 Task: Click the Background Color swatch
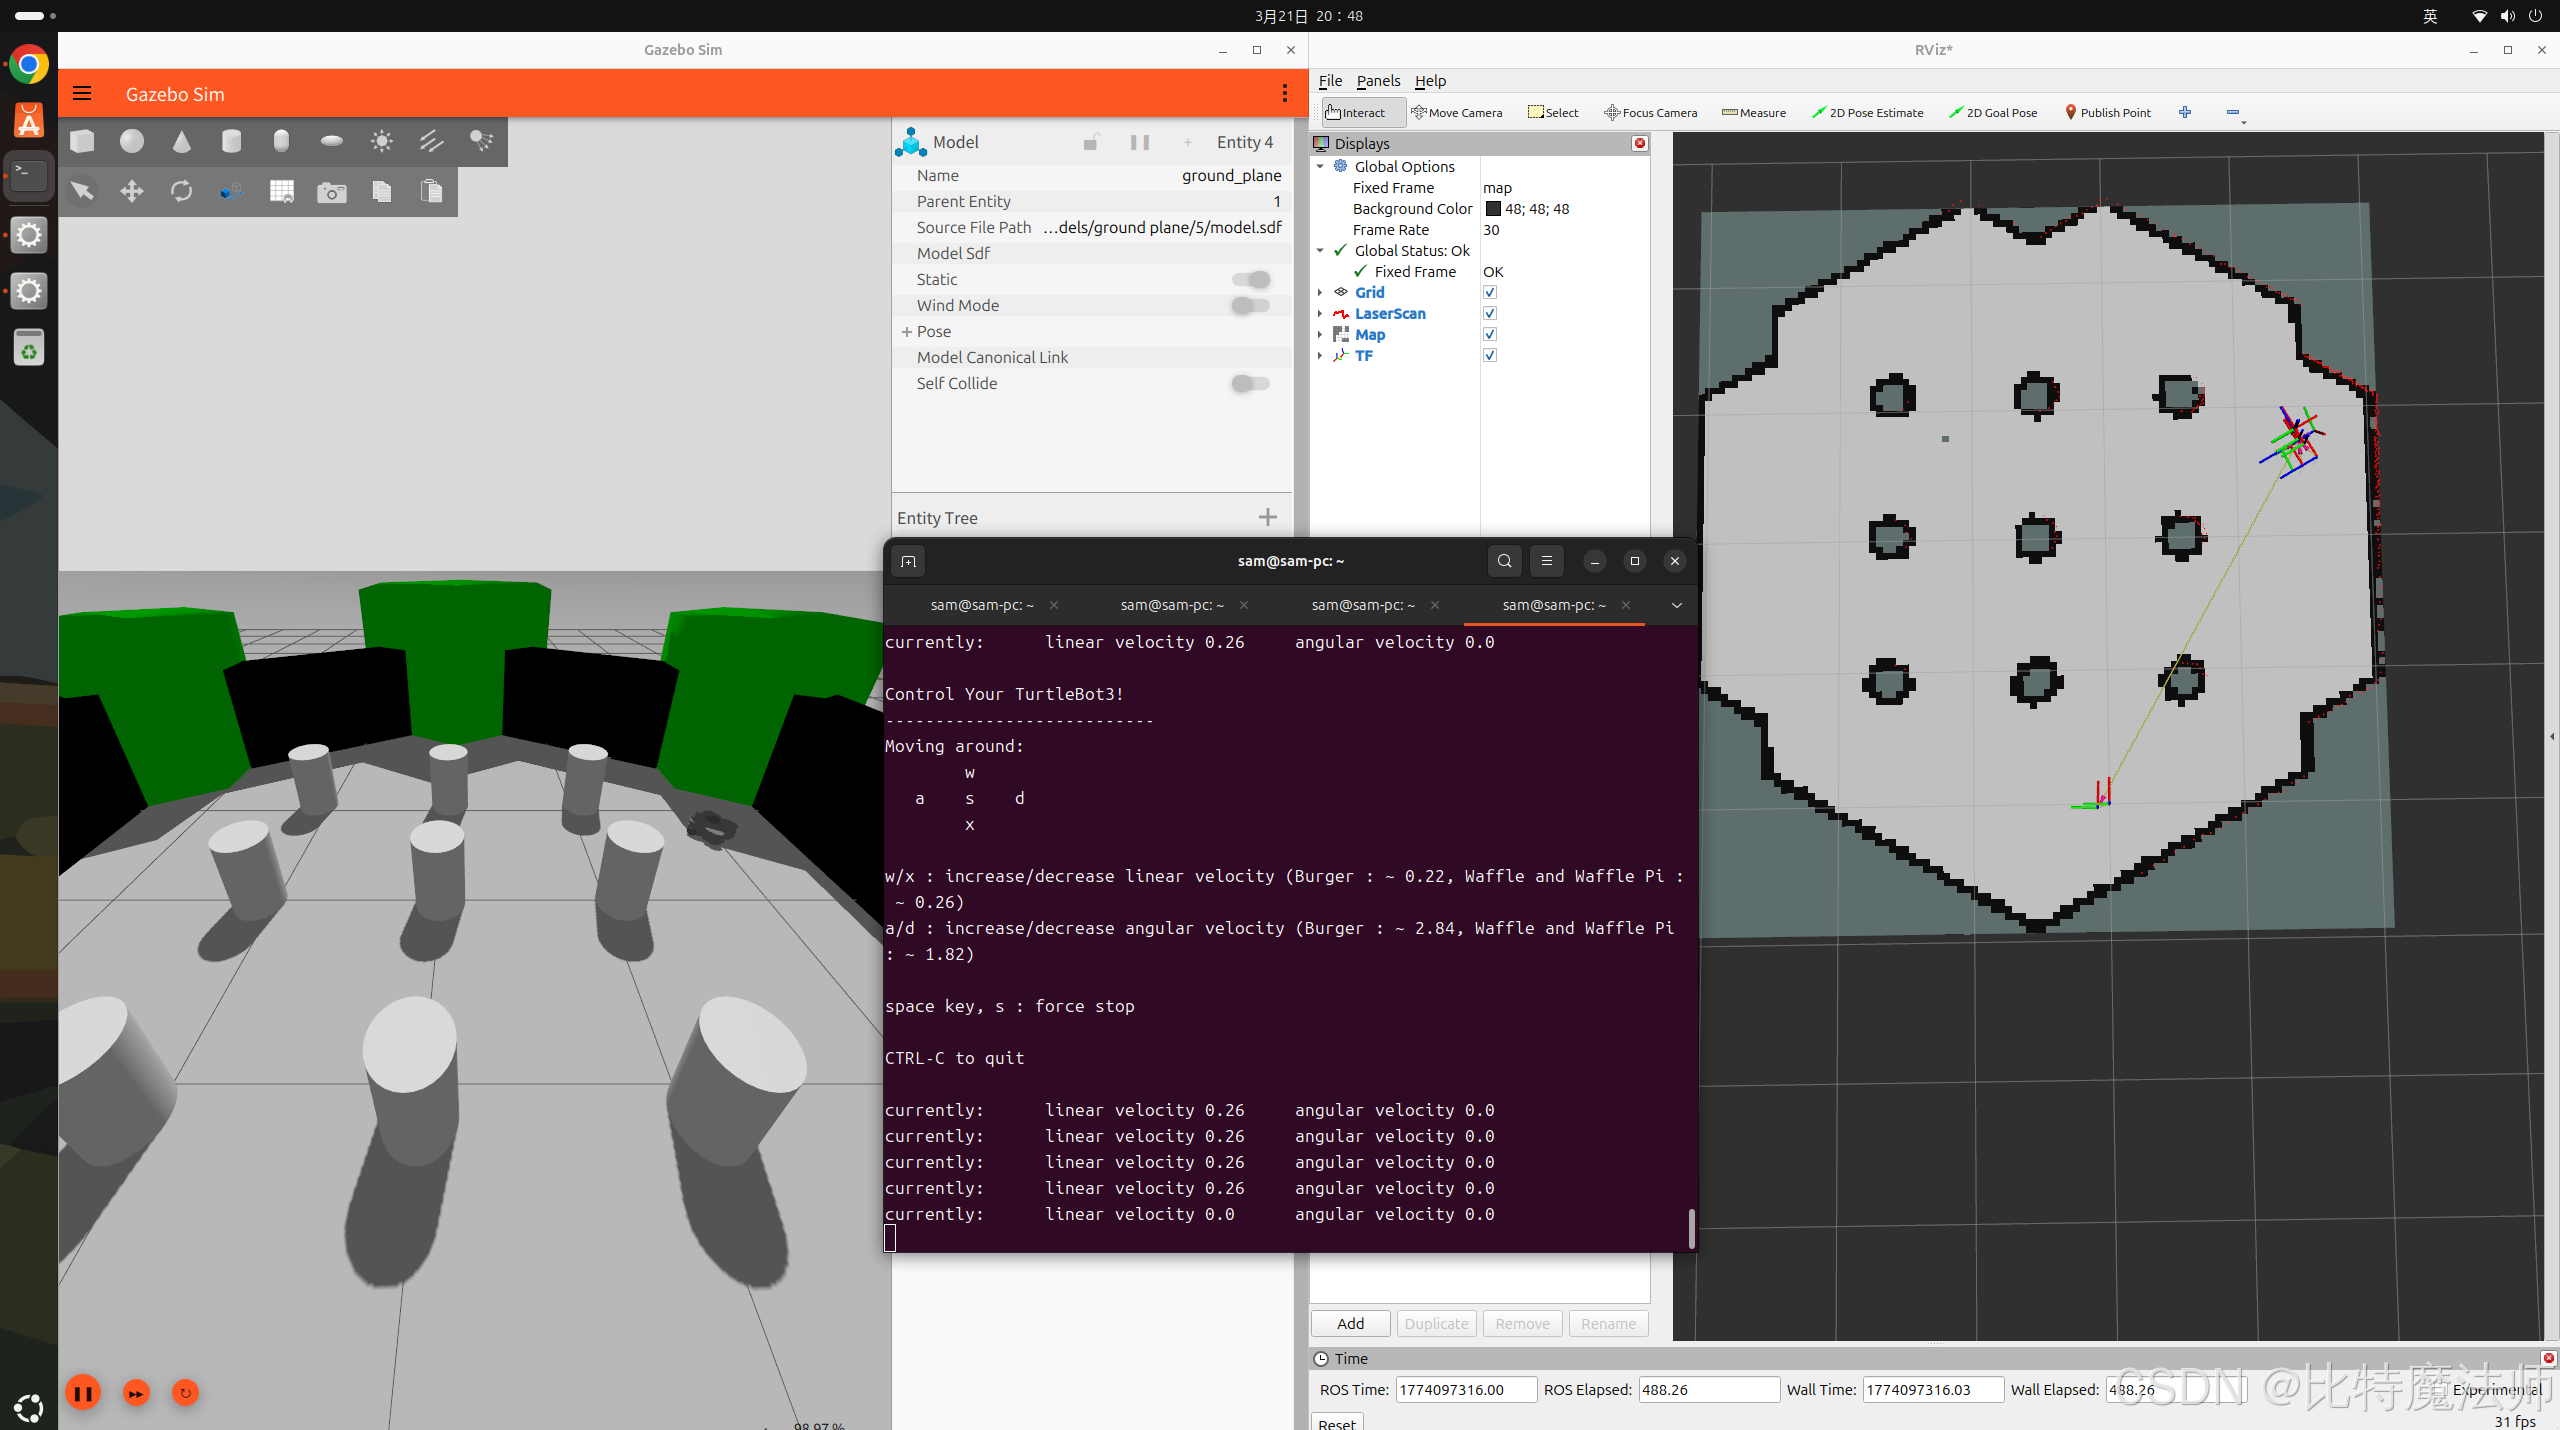[x=1493, y=209]
